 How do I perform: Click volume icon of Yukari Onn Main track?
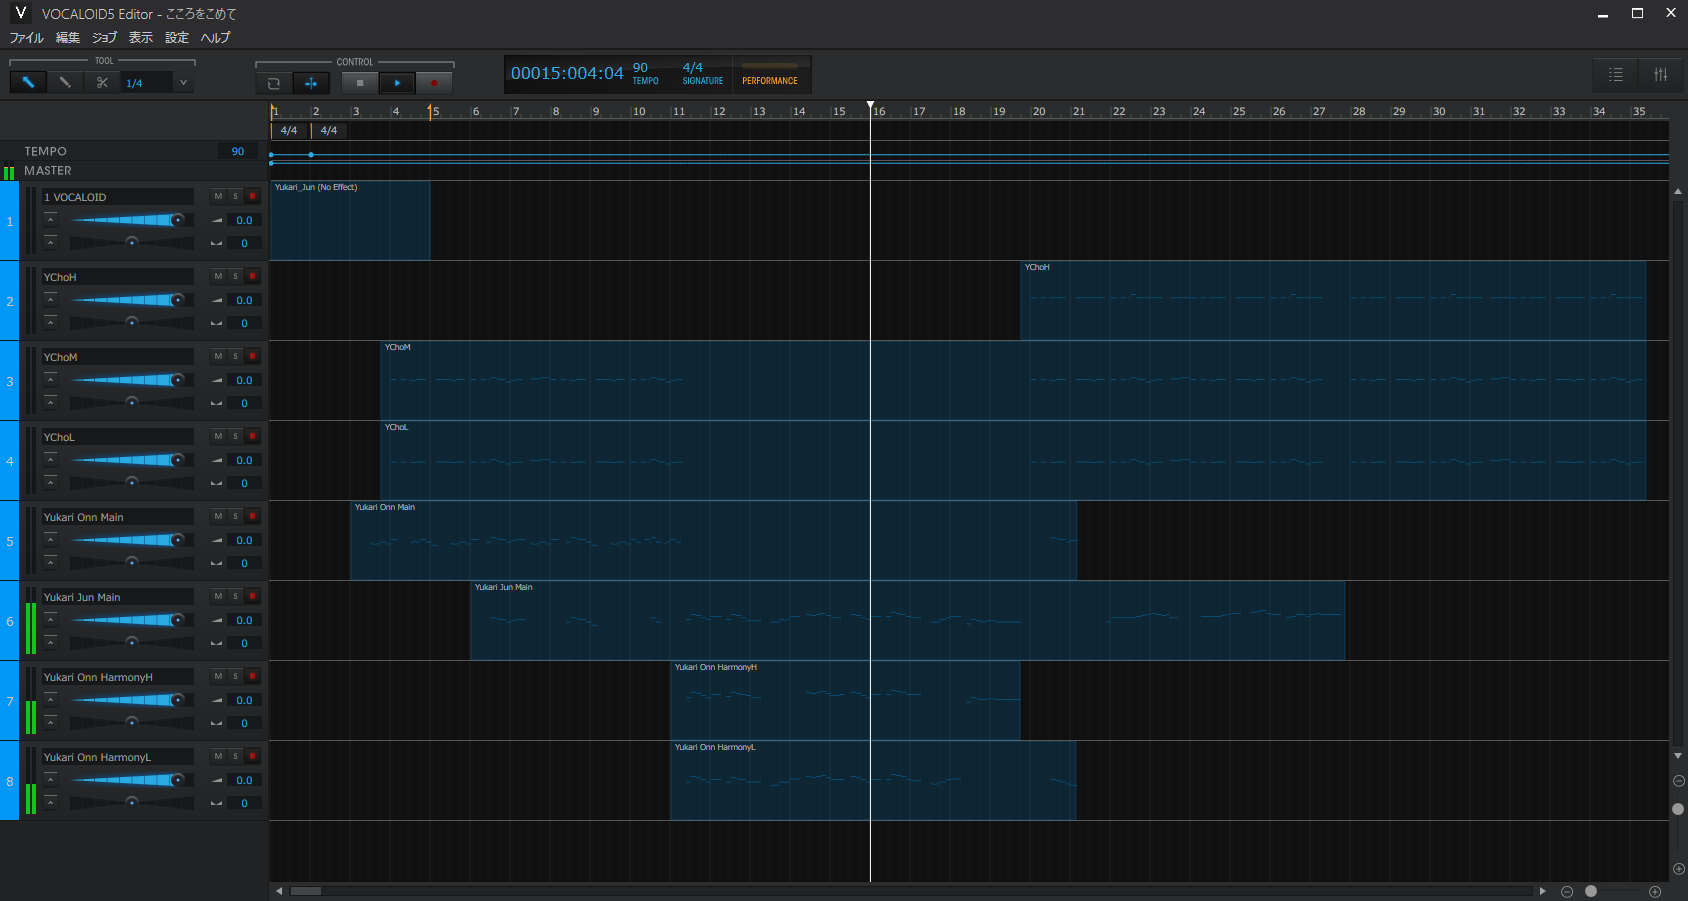pos(217,540)
